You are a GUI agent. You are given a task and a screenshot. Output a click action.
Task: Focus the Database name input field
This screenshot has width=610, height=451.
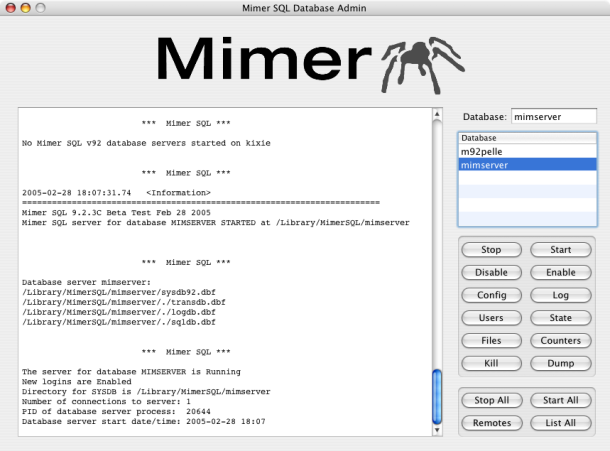[554, 117]
